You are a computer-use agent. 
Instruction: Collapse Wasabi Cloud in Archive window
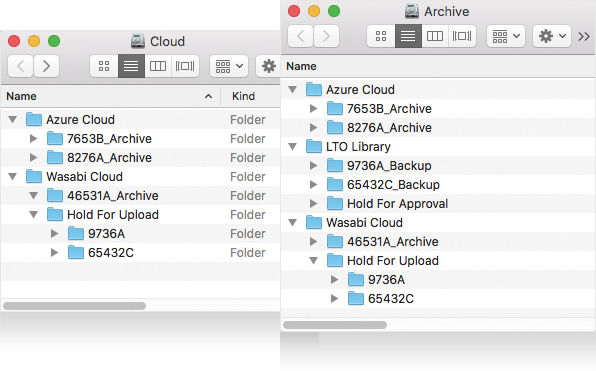point(292,223)
